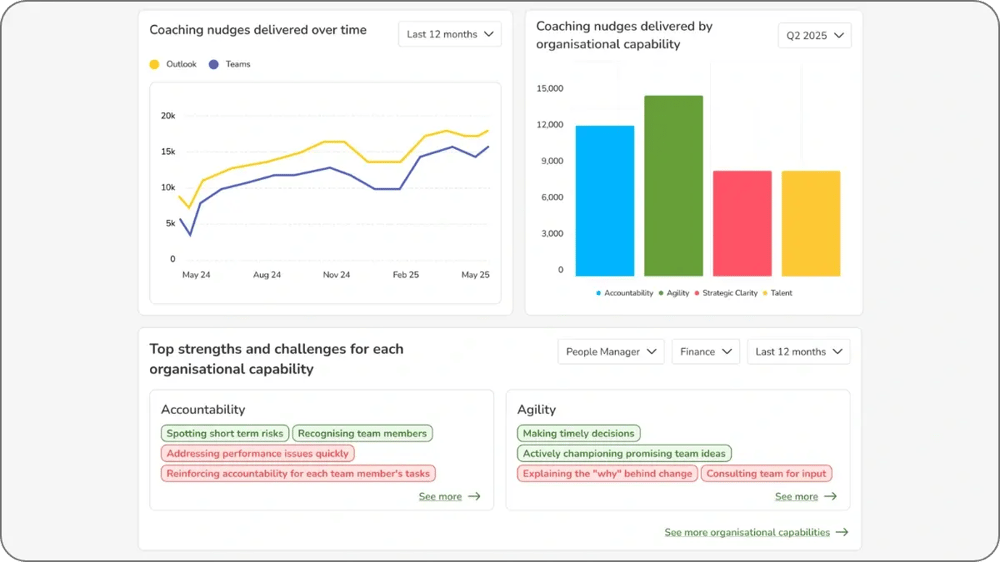Toggle the Teams series in chart legend
The image size is (1000, 562).
coord(230,64)
